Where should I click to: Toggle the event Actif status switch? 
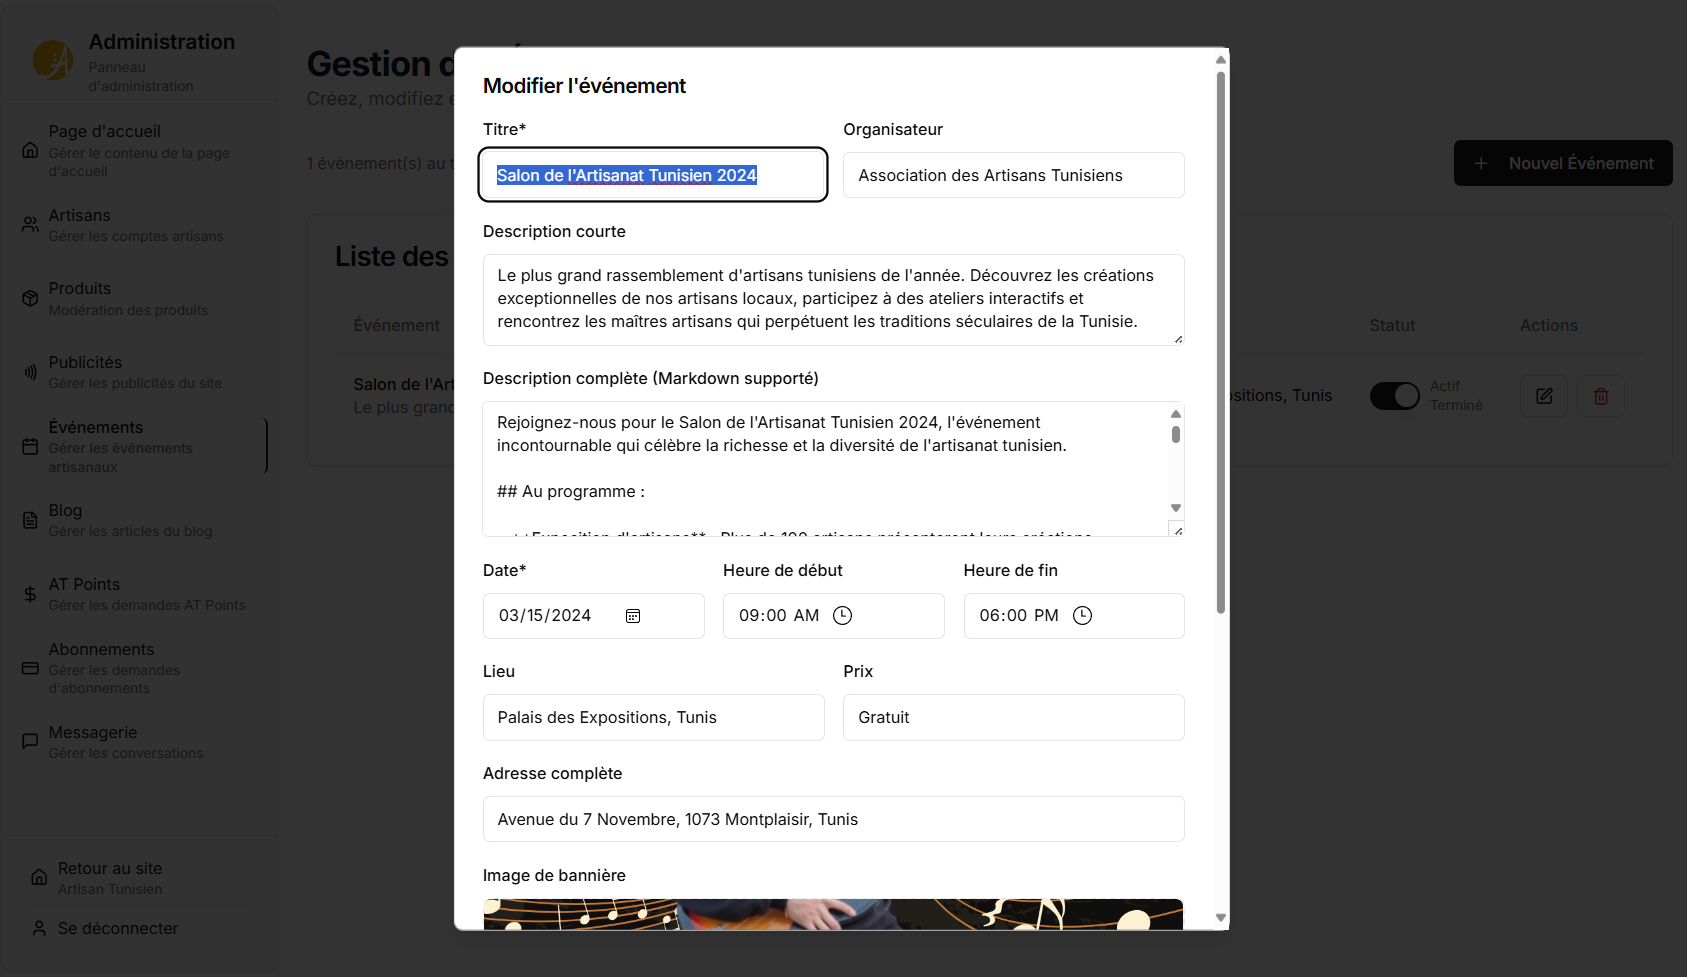tap(1394, 396)
